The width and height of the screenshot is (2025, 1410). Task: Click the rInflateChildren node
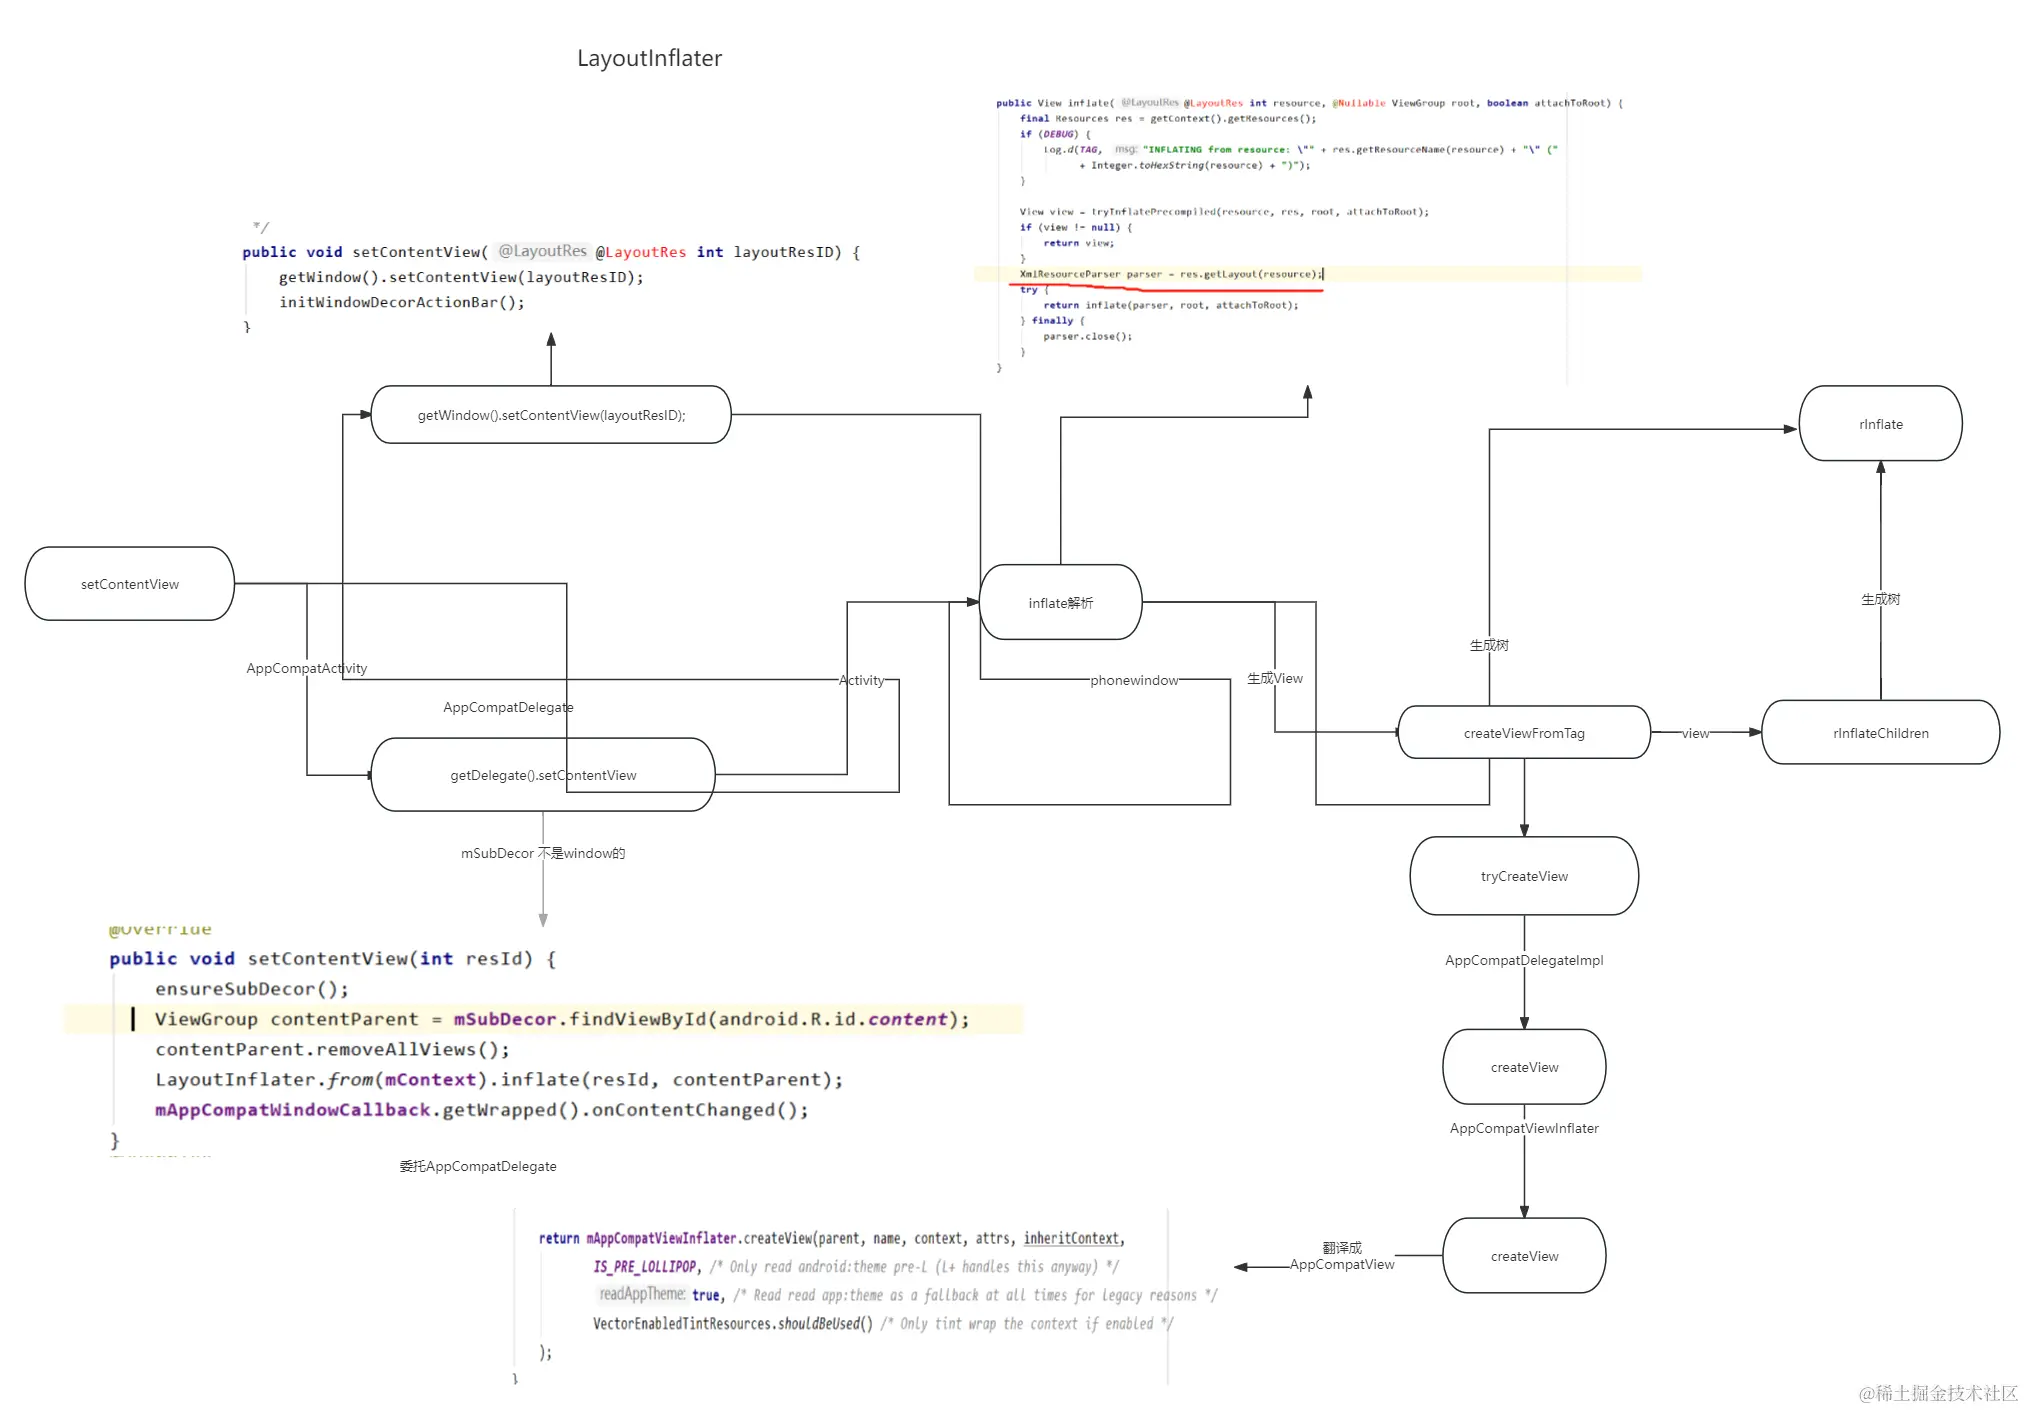(x=1880, y=733)
